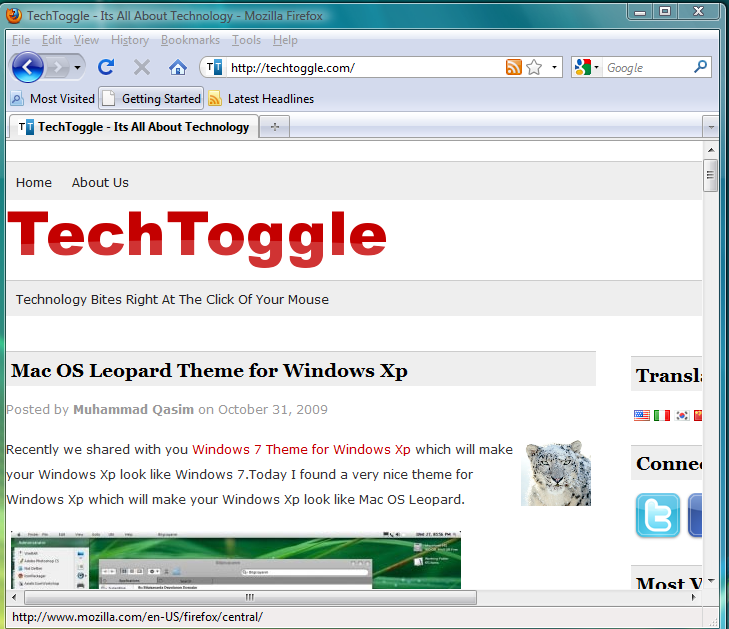Viewport: 729px width, 629px height.
Task: Select the Korean flag translation icon
Action: pos(682,415)
